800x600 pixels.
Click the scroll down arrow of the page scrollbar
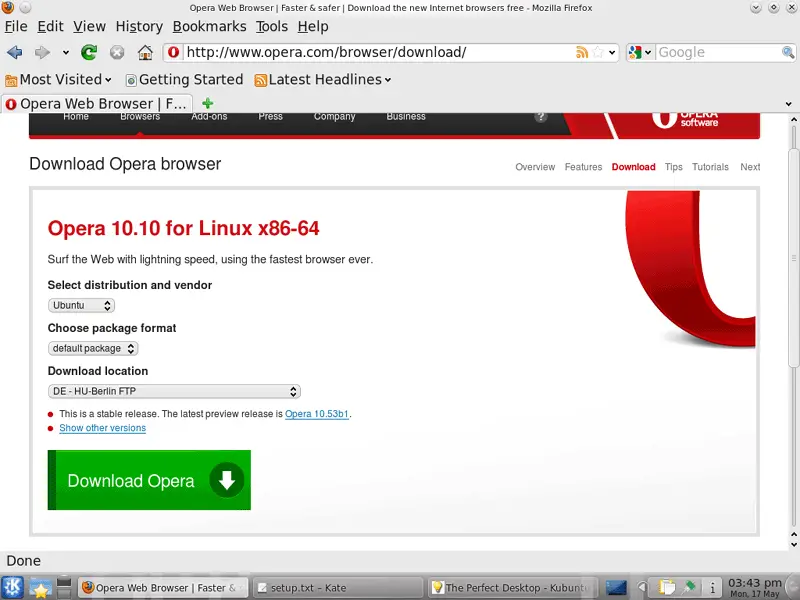click(x=793, y=545)
